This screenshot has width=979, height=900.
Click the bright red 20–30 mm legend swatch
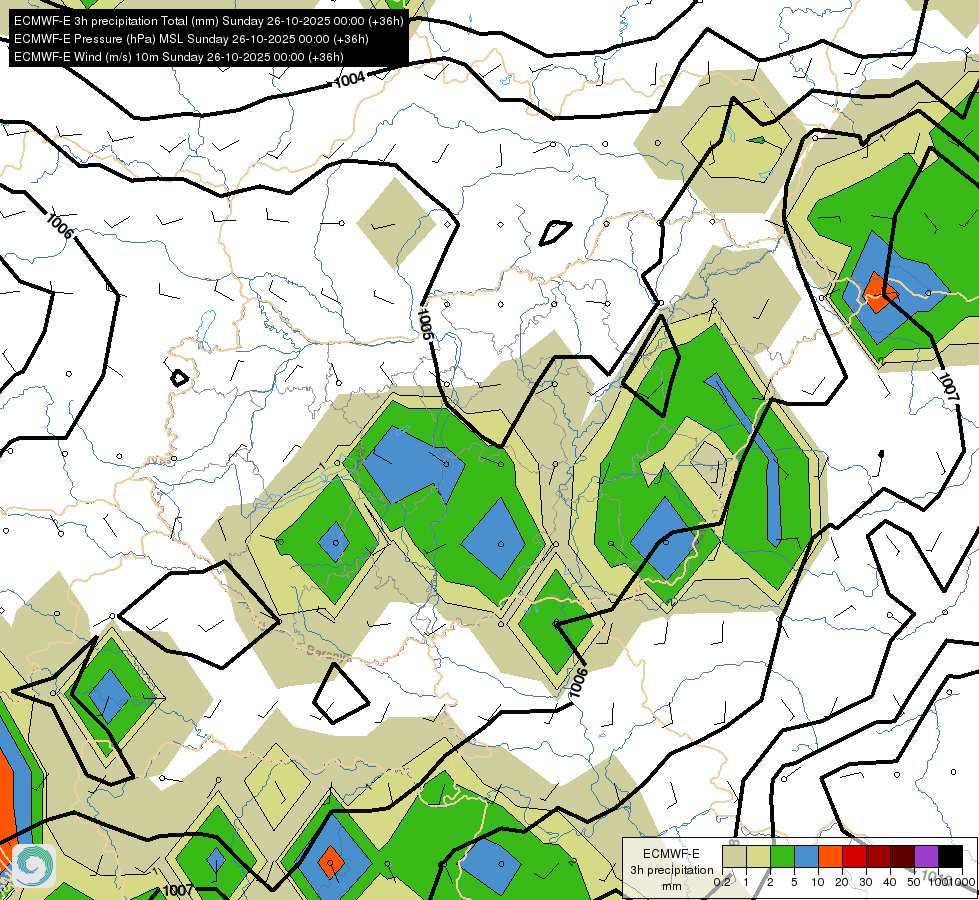click(854, 856)
